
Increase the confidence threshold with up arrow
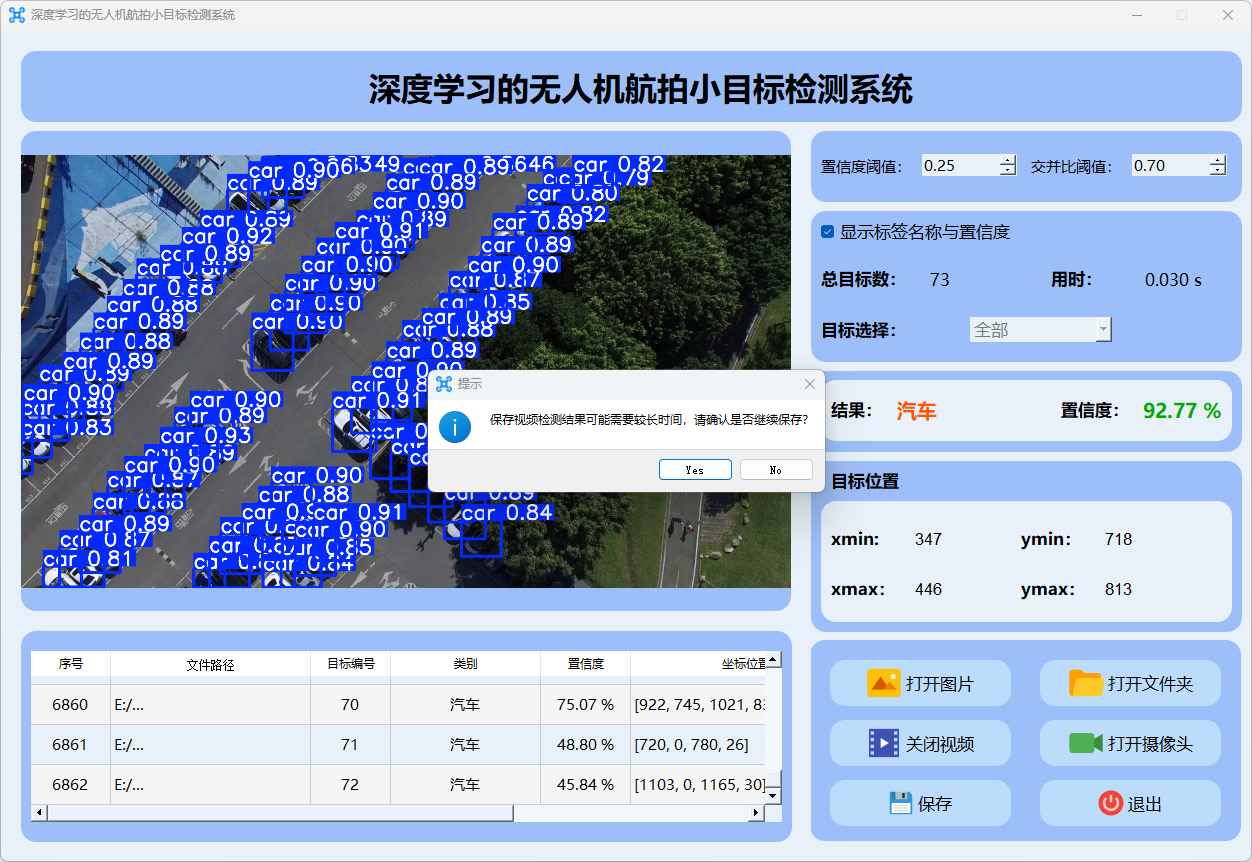[x=1007, y=160]
